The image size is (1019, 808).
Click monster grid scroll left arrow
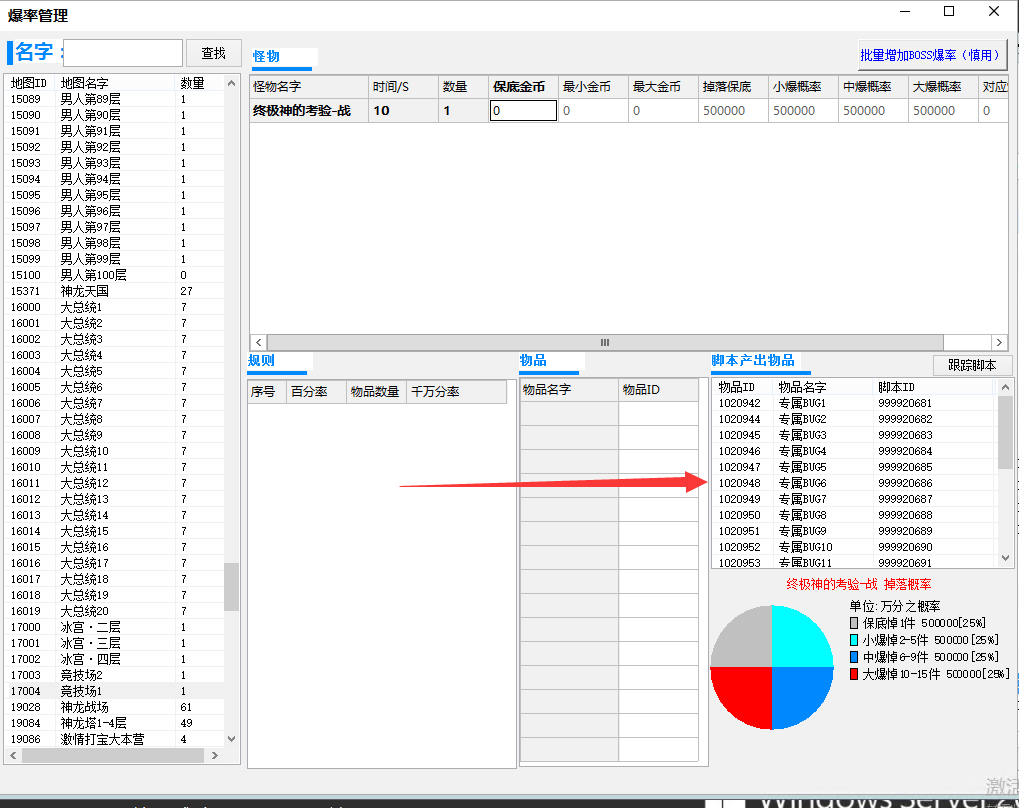click(x=259, y=343)
